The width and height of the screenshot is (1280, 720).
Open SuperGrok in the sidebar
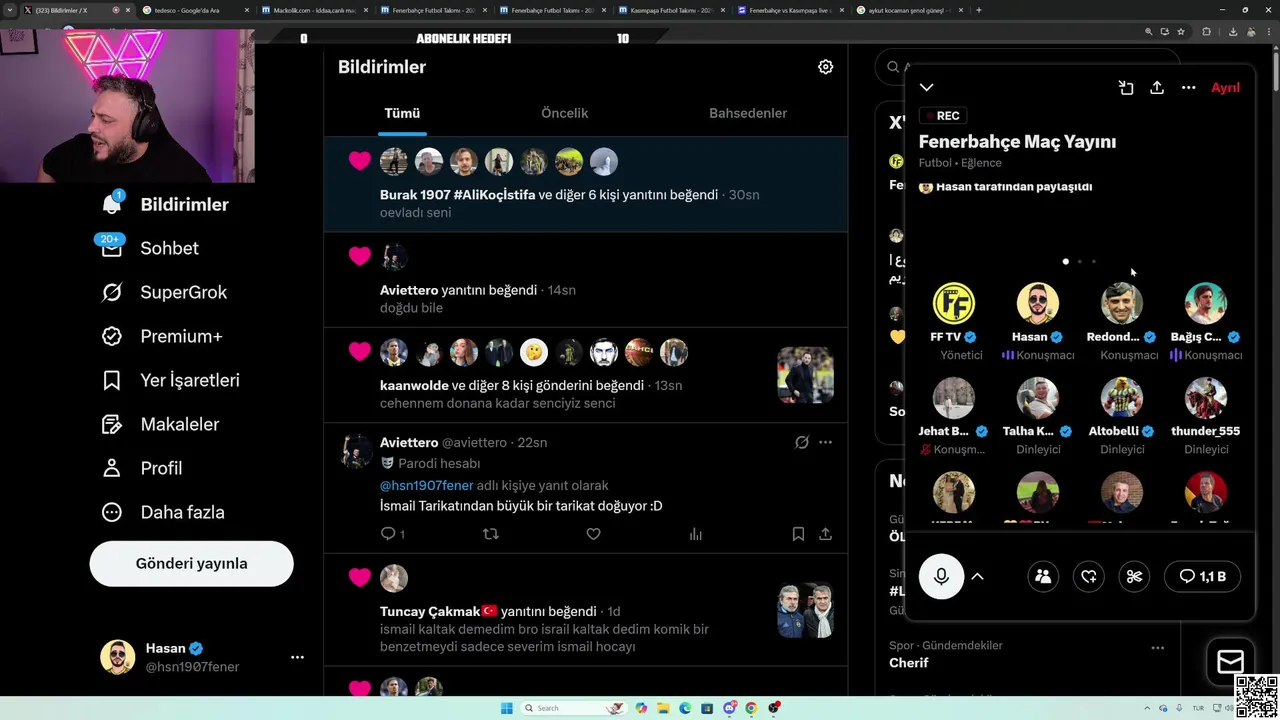(164, 292)
